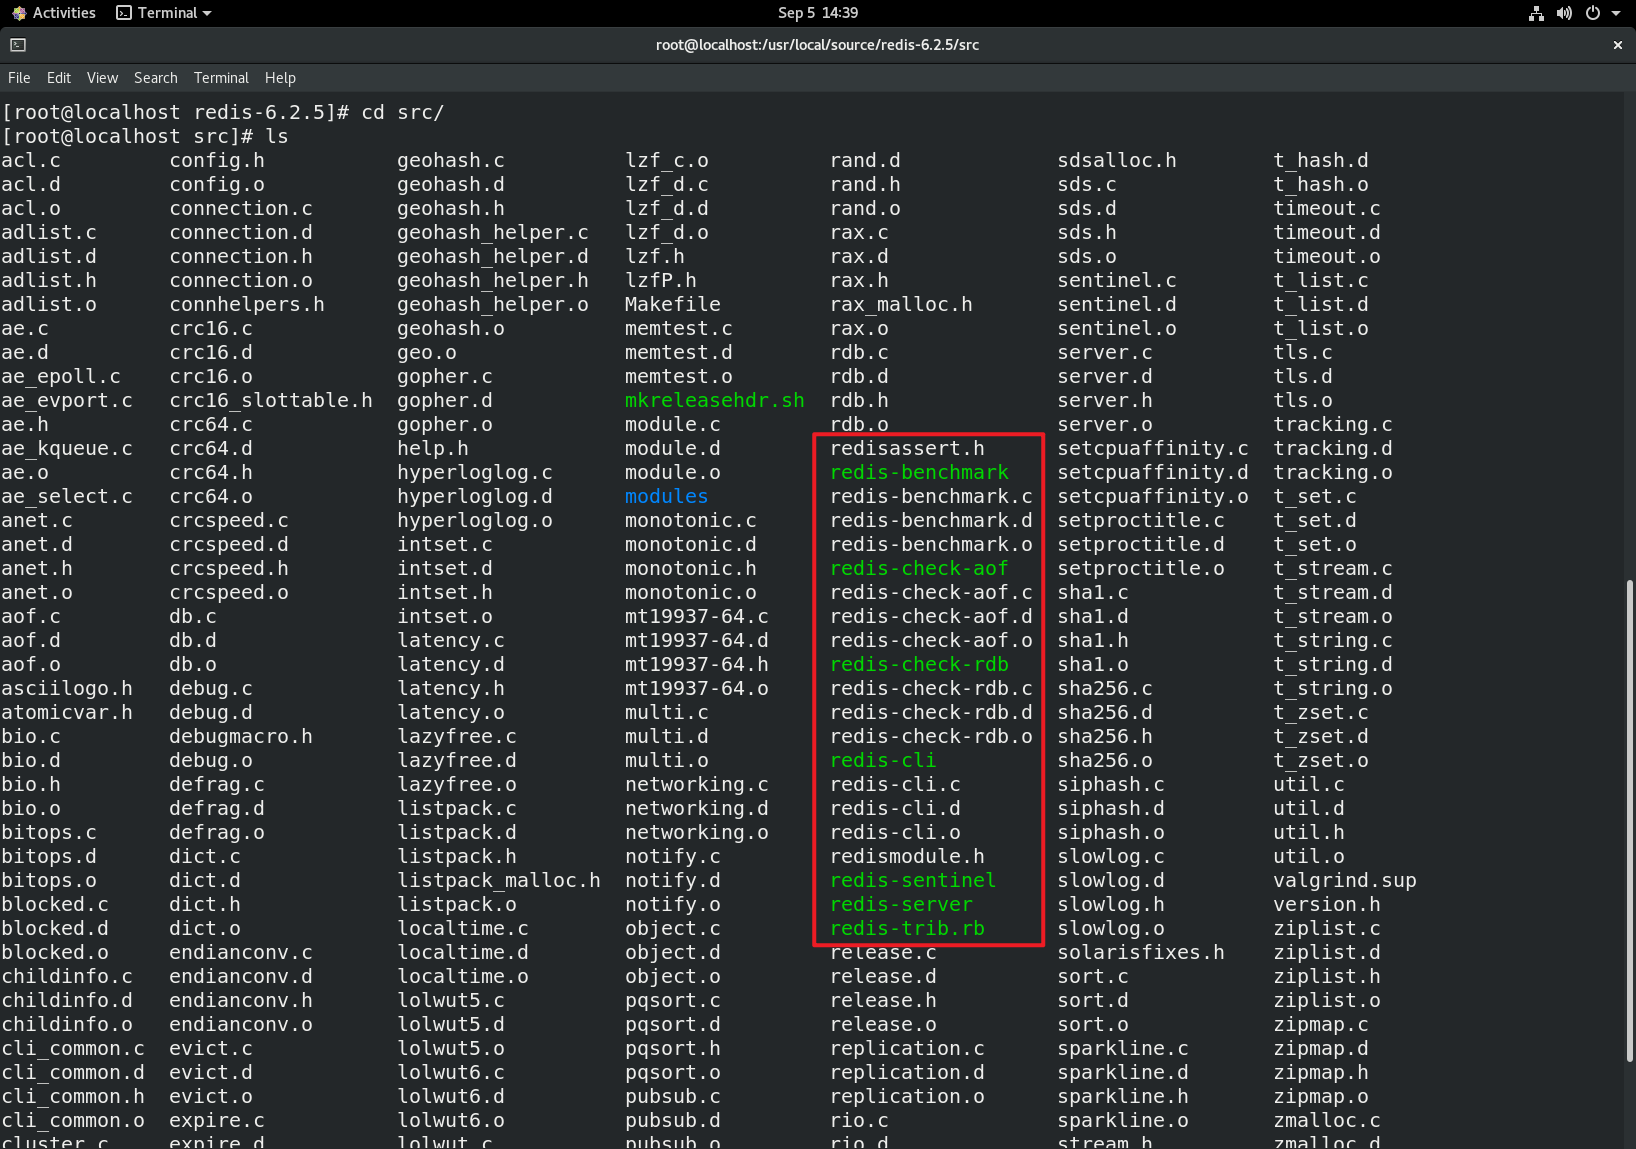Open the Terminal app menu in top bar
This screenshot has height=1149, width=1636.
pos(164,13)
